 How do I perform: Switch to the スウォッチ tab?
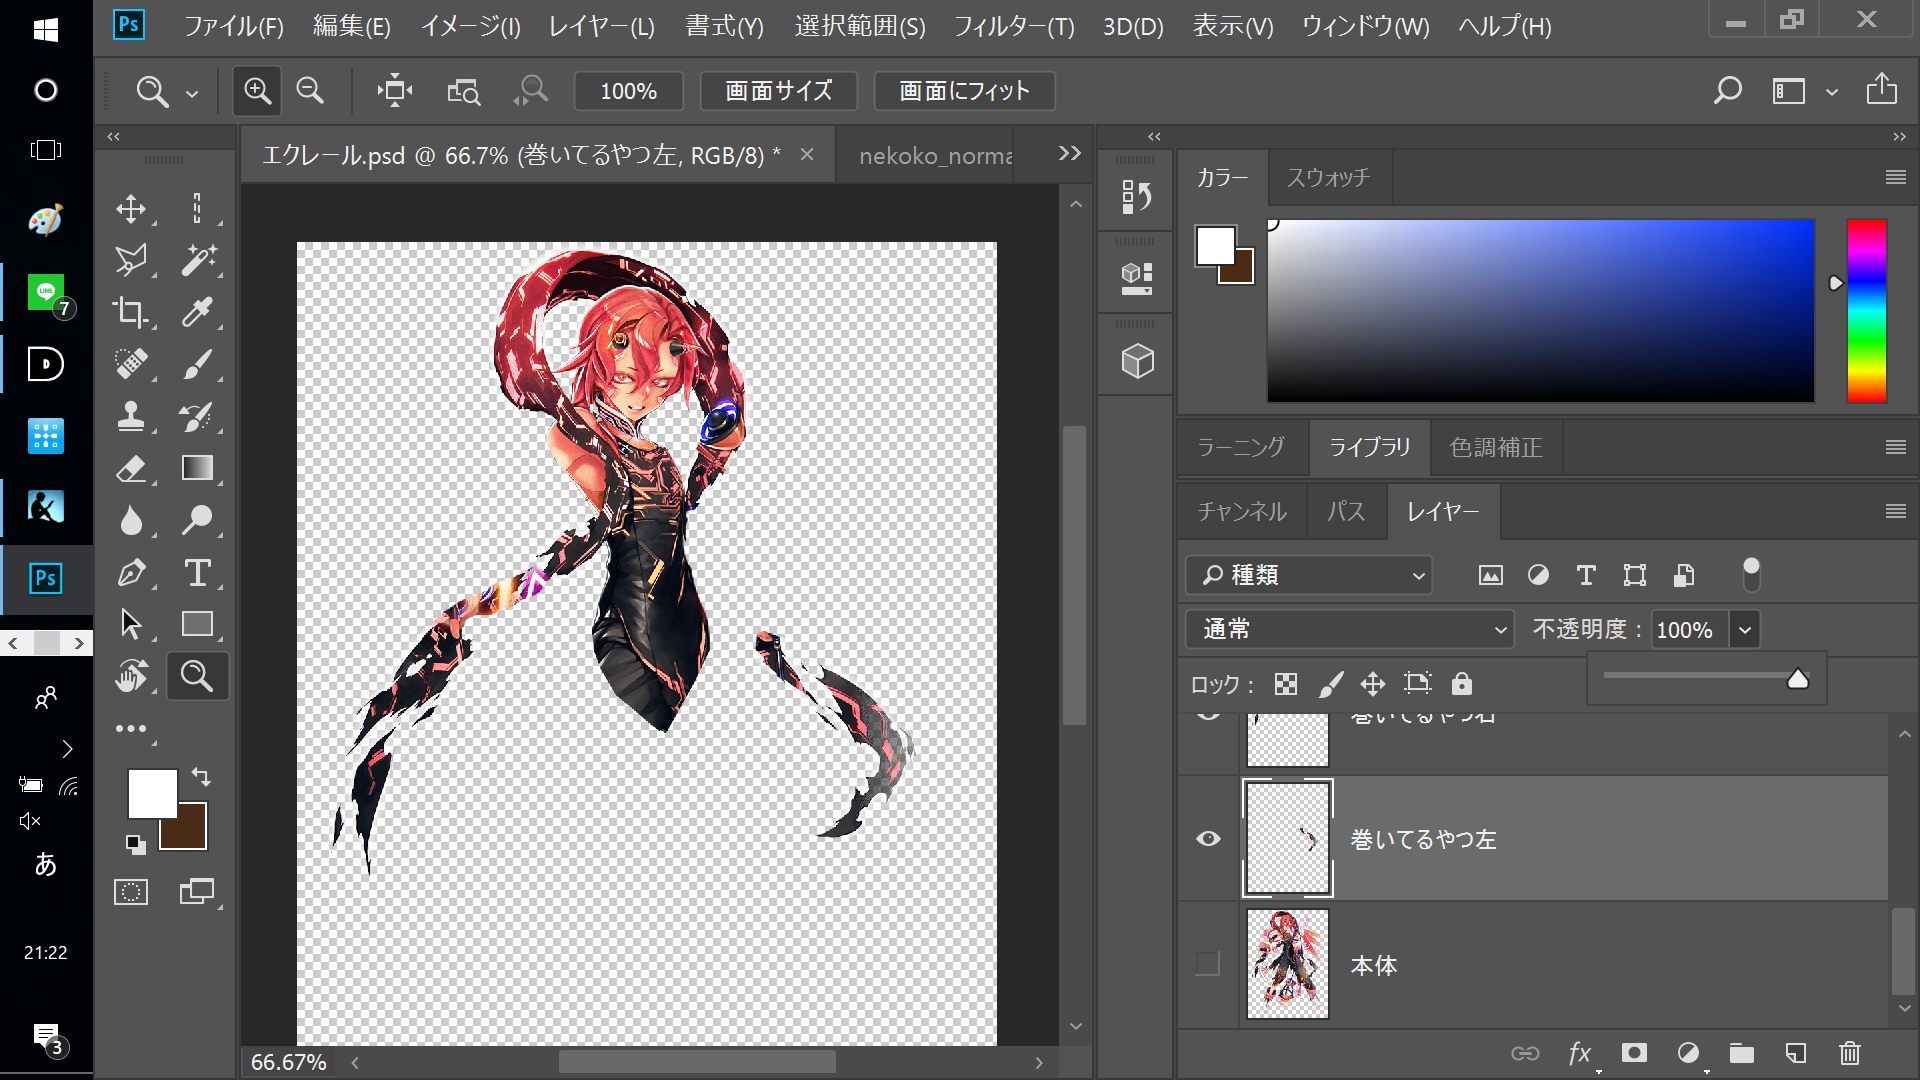[x=1328, y=177]
